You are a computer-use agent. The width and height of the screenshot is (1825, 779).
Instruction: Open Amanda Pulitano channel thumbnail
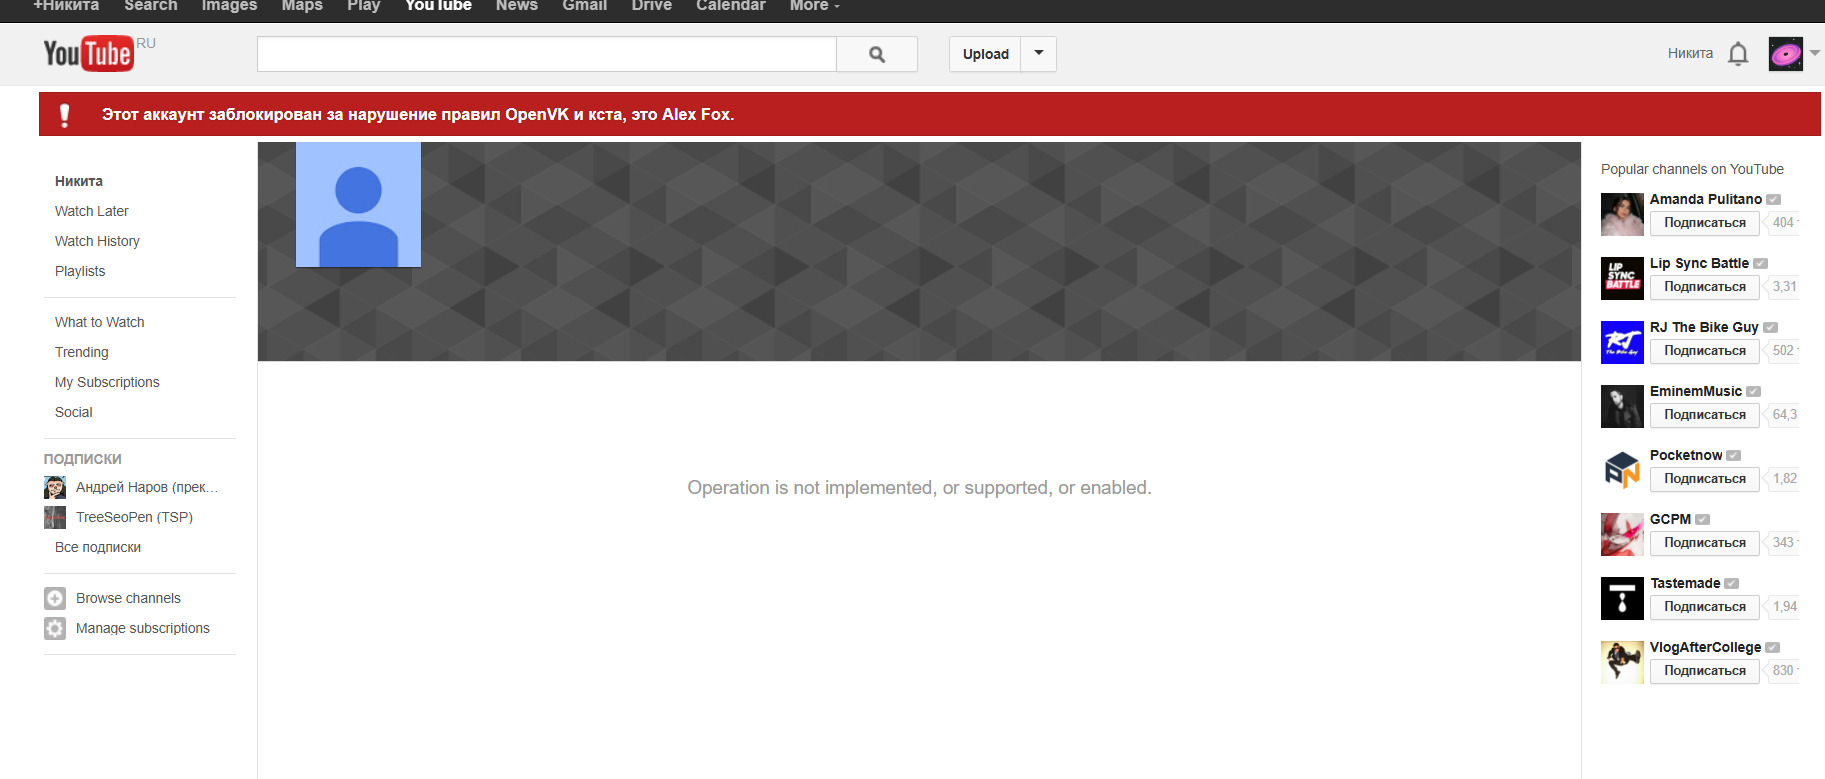tap(1622, 214)
